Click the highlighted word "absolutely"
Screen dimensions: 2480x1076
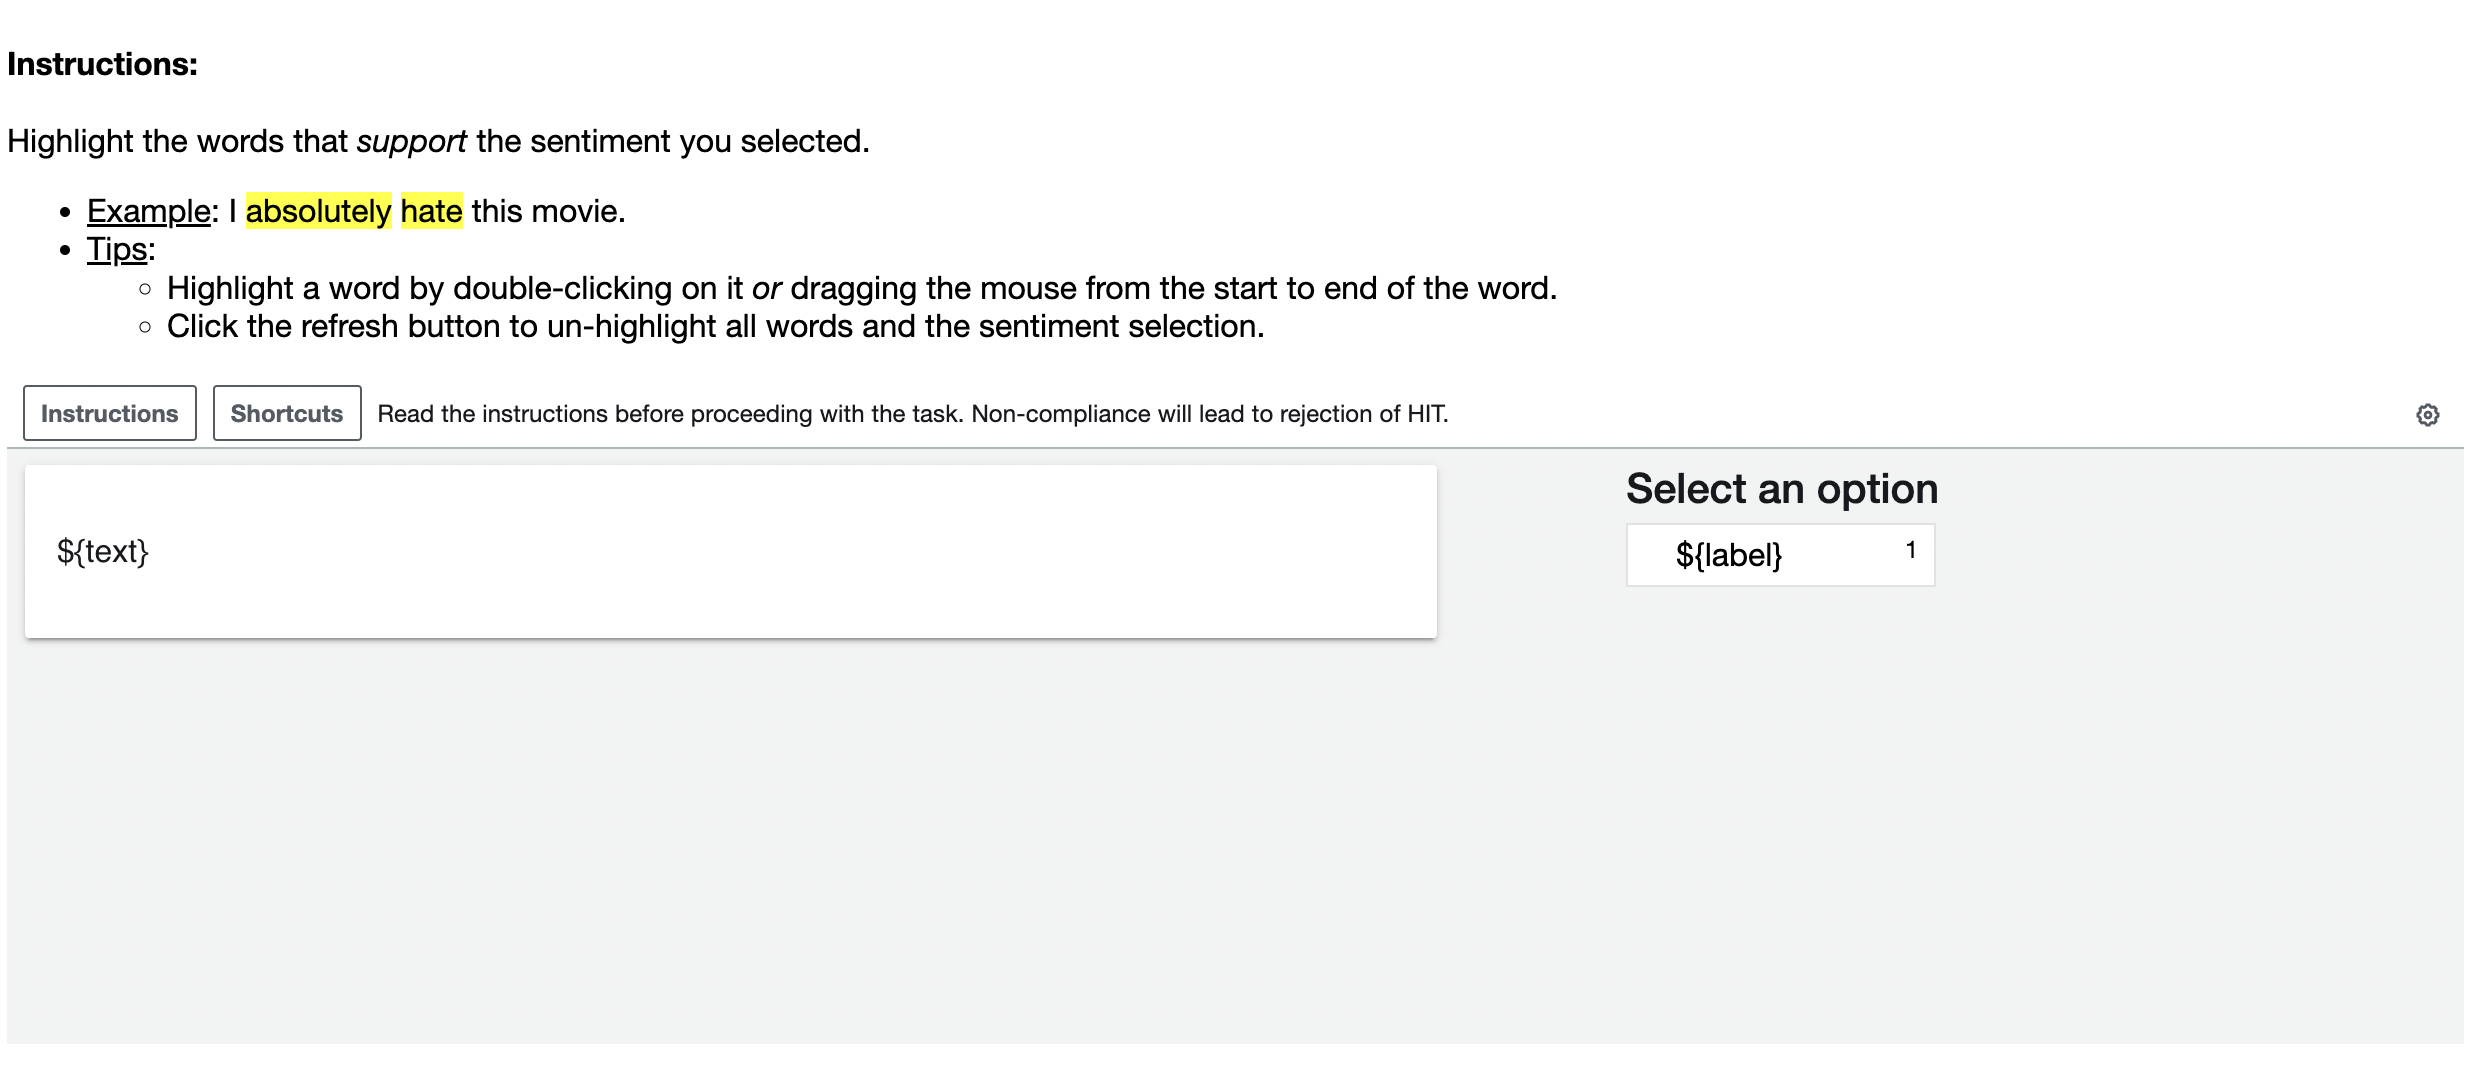coord(318,212)
